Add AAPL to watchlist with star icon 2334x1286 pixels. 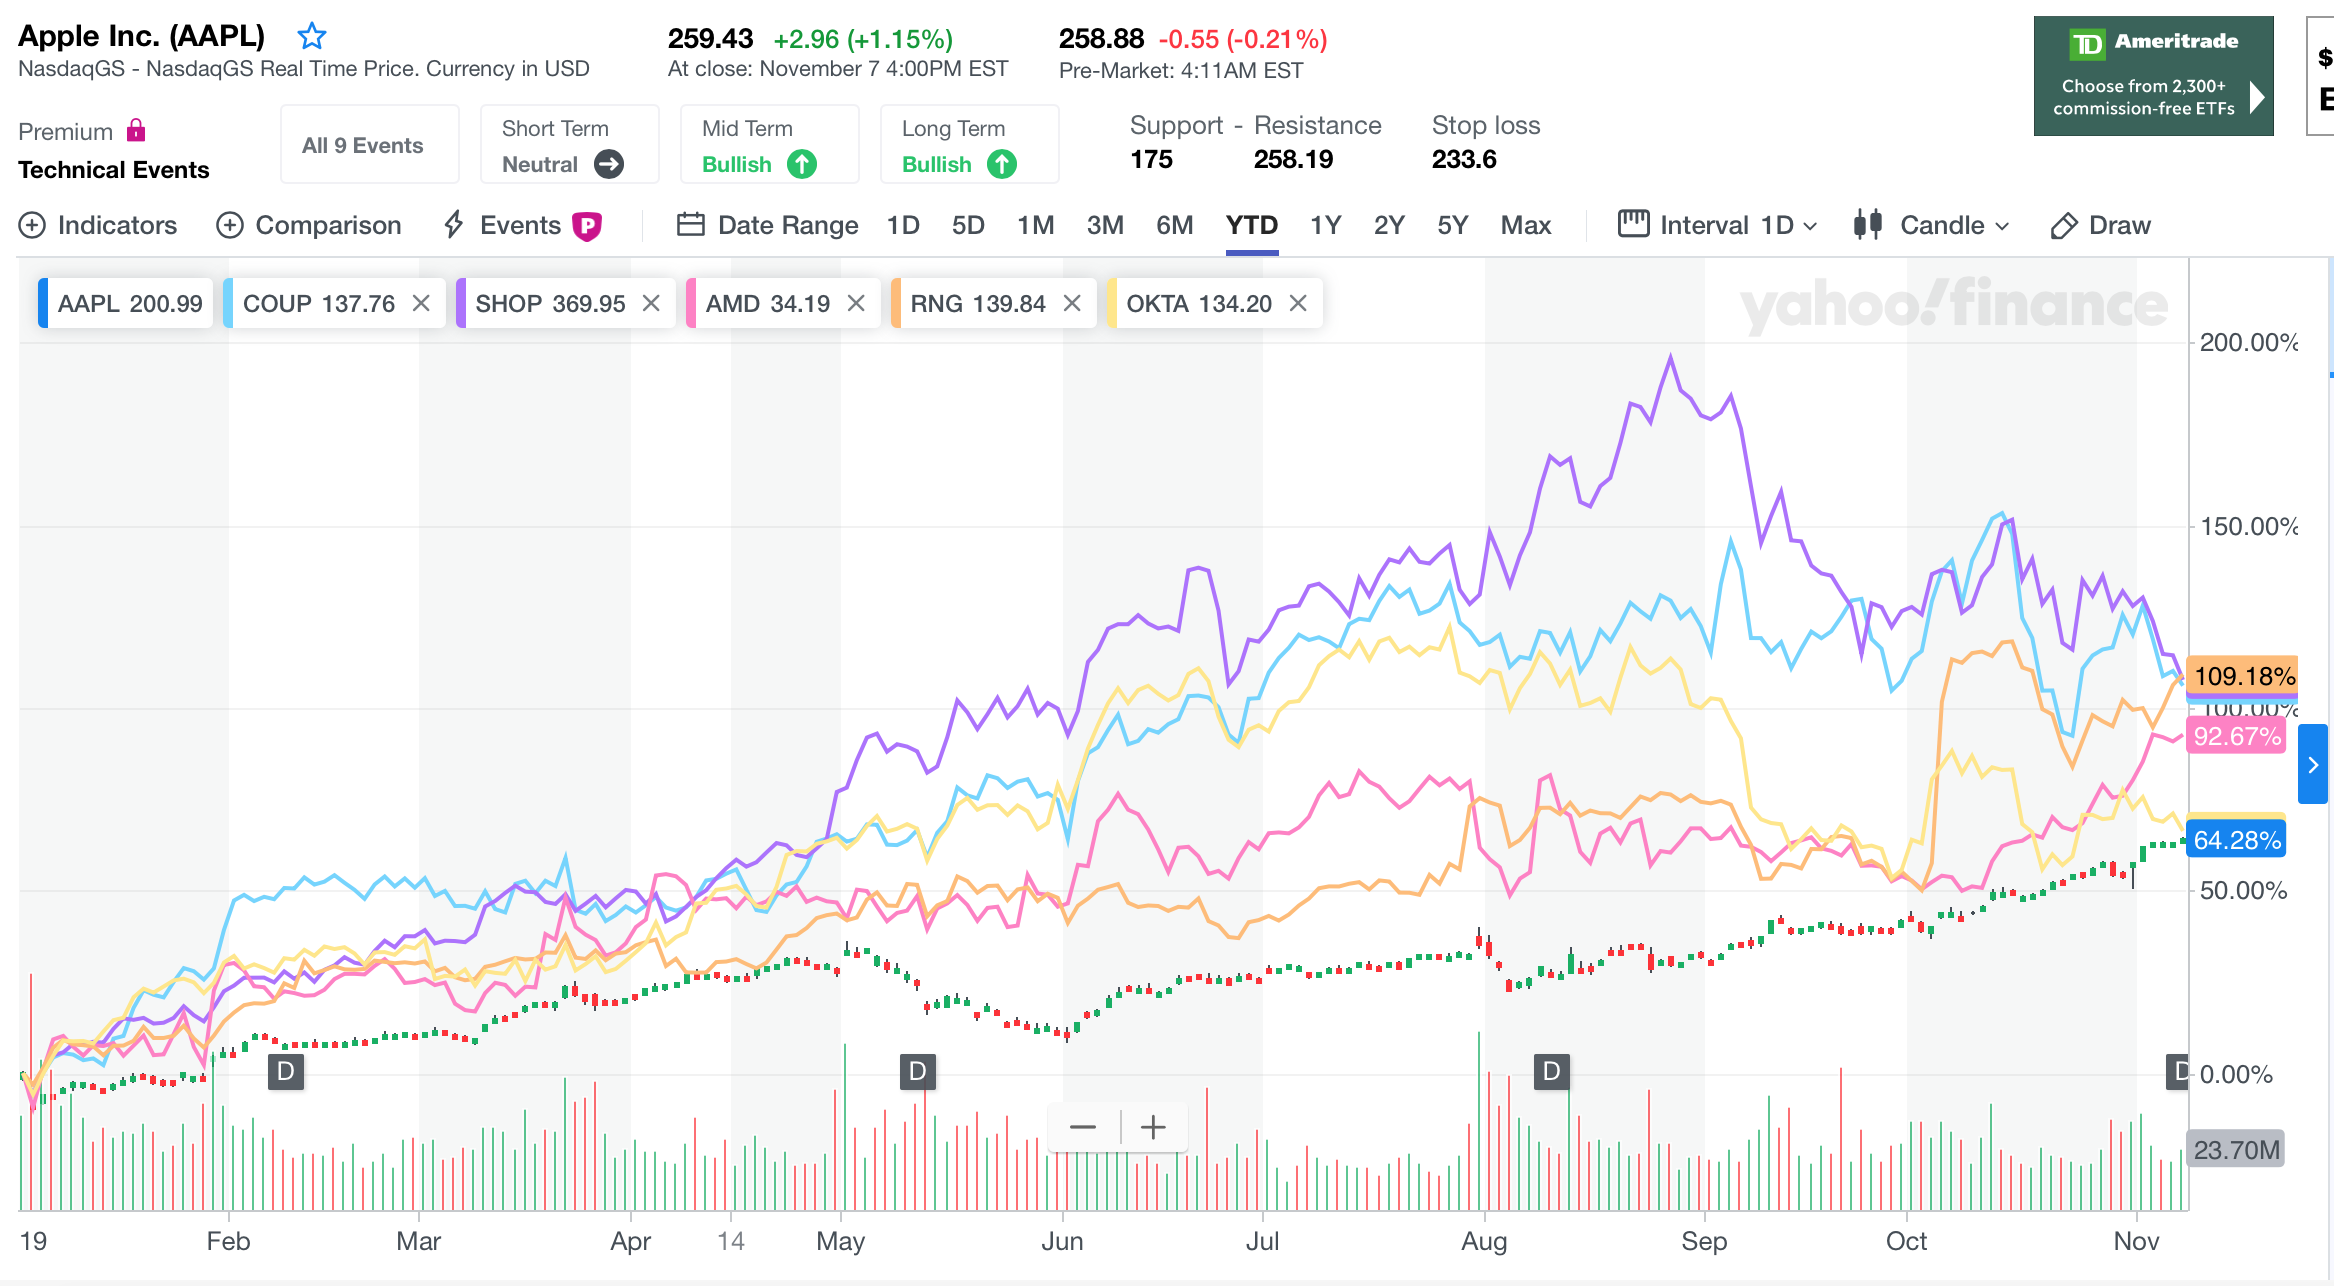312,37
